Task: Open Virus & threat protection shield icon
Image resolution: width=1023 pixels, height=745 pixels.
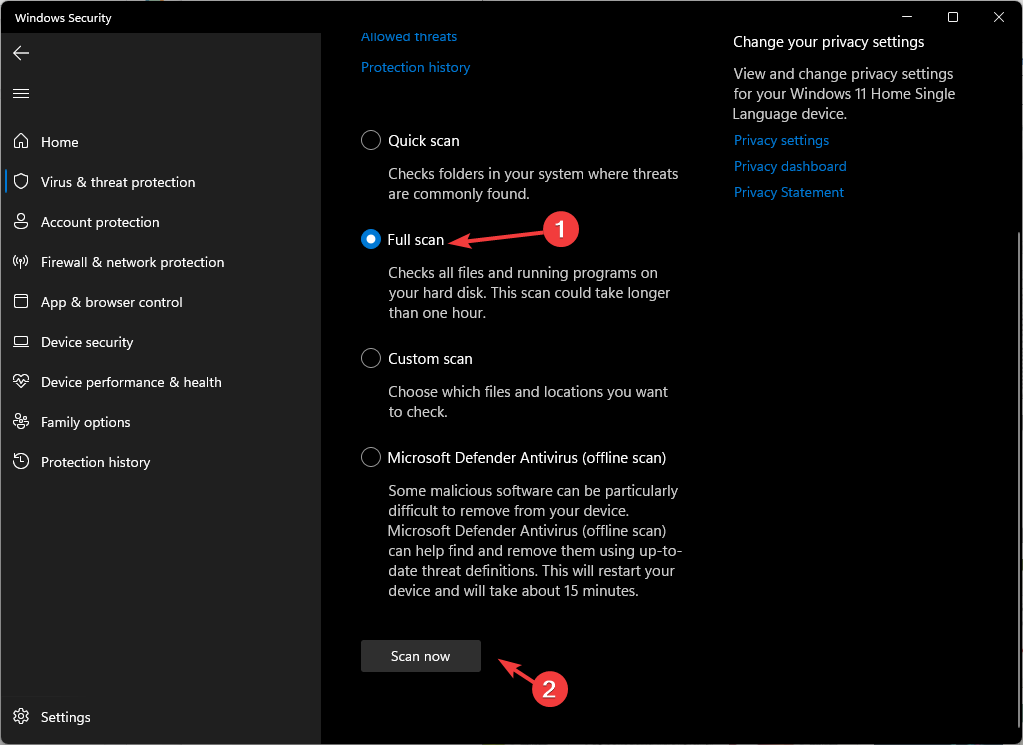Action: (20, 181)
